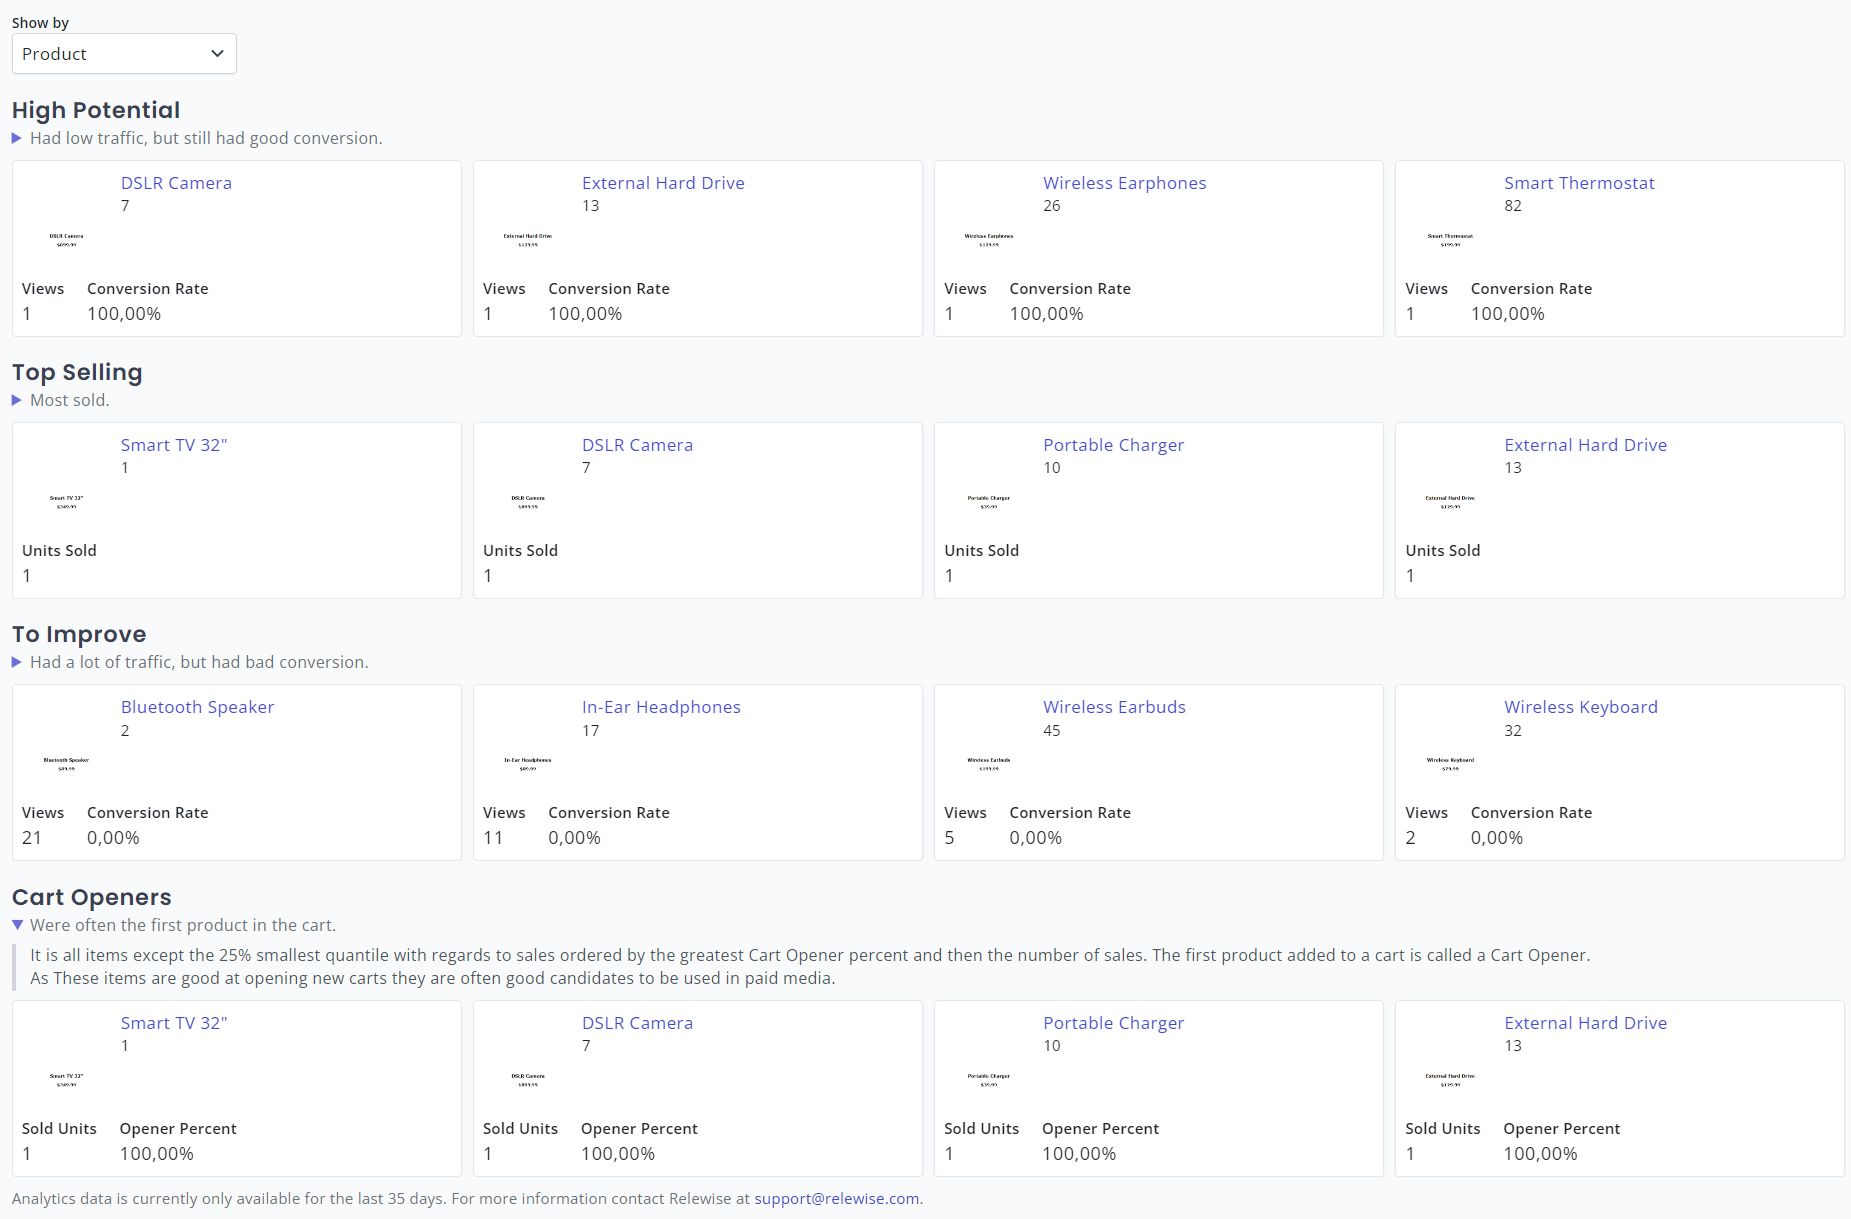Click the support@relewise.com email link
This screenshot has width=1851, height=1219.
pyautogui.click(x=836, y=1198)
